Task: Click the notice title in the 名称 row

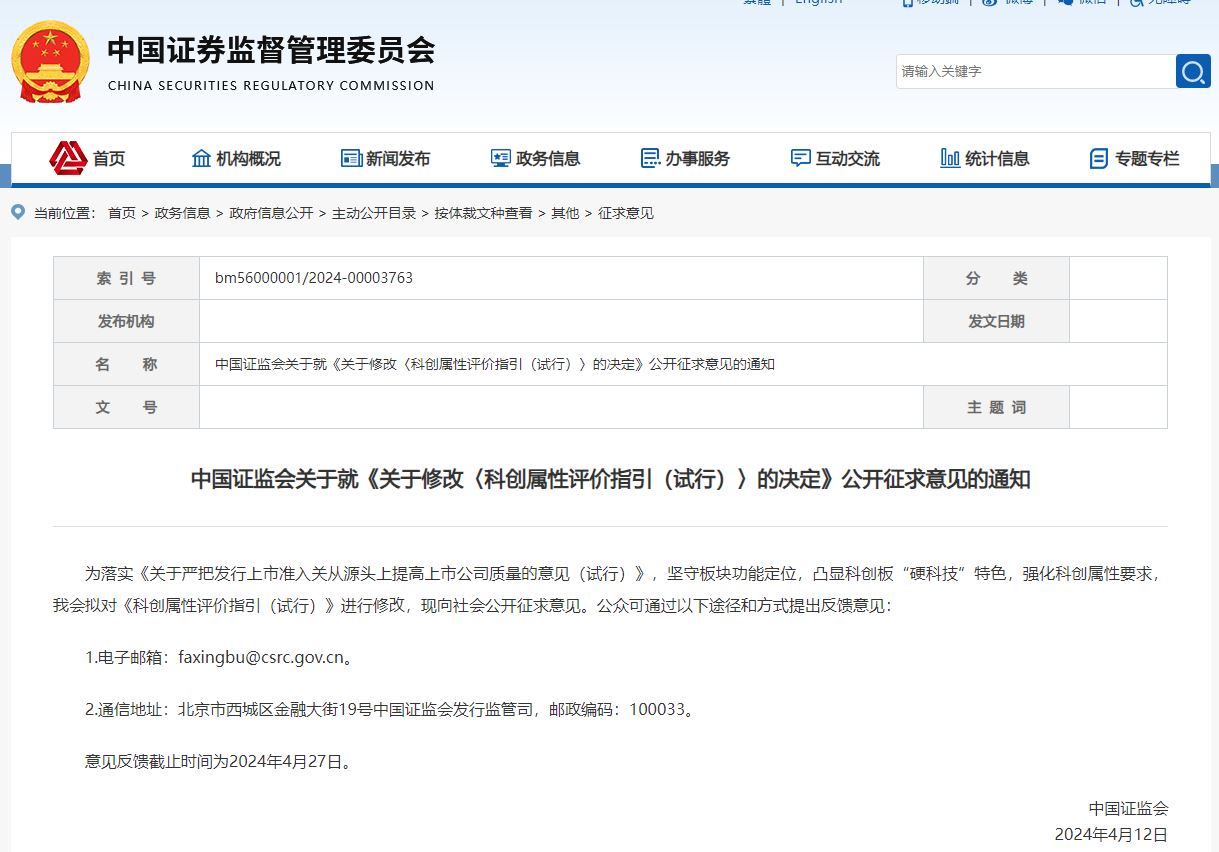Action: pyautogui.click(x=495, y=364)
